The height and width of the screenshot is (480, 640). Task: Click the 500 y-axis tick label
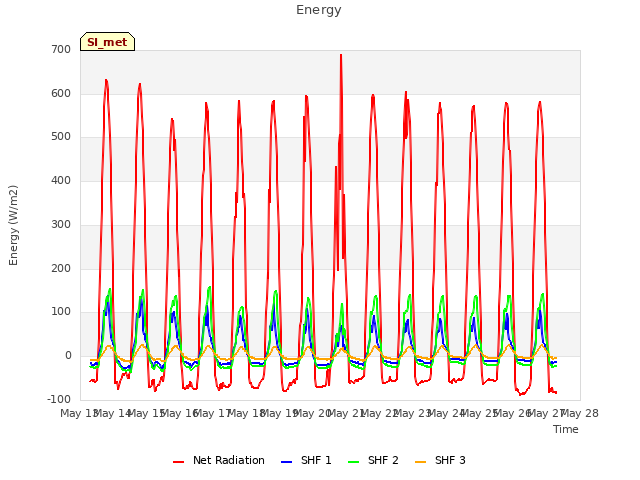coord(61,137)
